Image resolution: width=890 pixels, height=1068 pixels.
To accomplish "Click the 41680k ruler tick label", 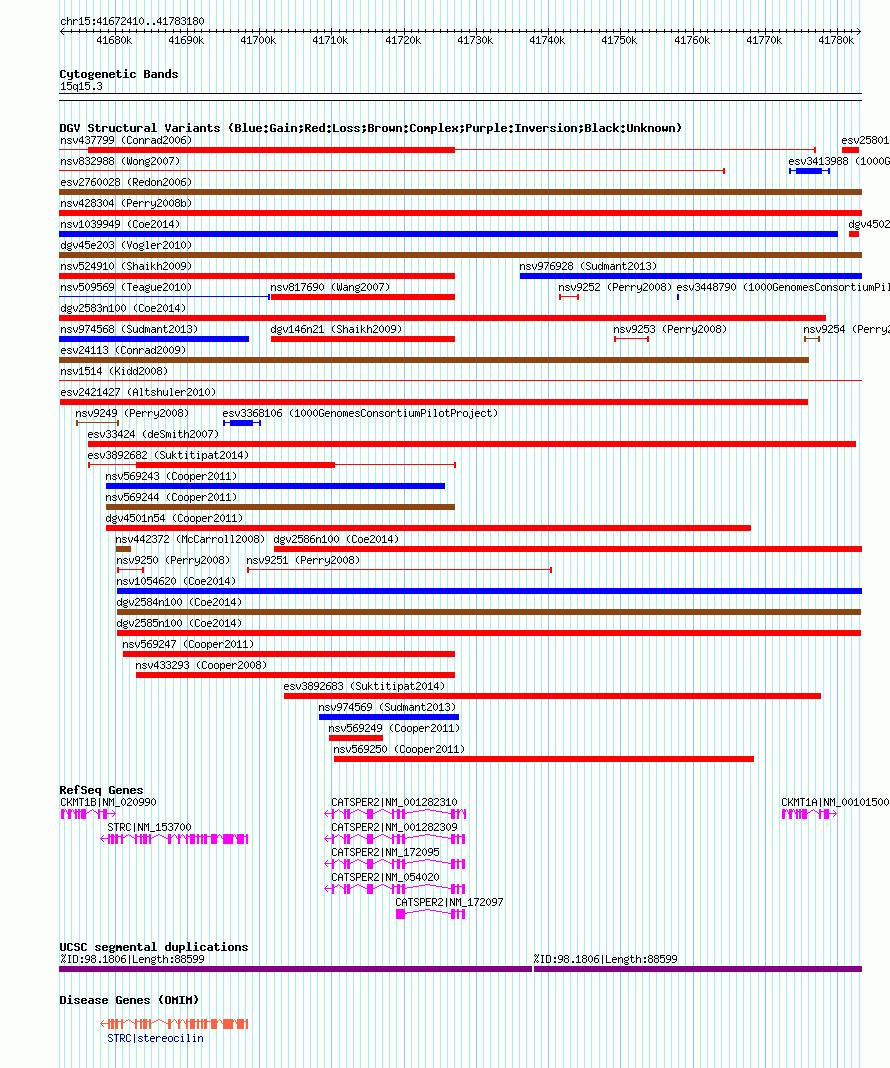I will (x=114, y=41).
